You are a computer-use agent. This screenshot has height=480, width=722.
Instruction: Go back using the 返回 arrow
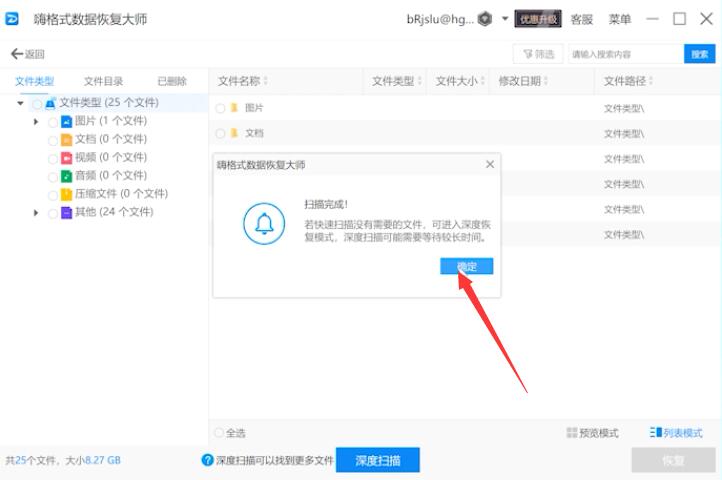(x=28, y=54)
